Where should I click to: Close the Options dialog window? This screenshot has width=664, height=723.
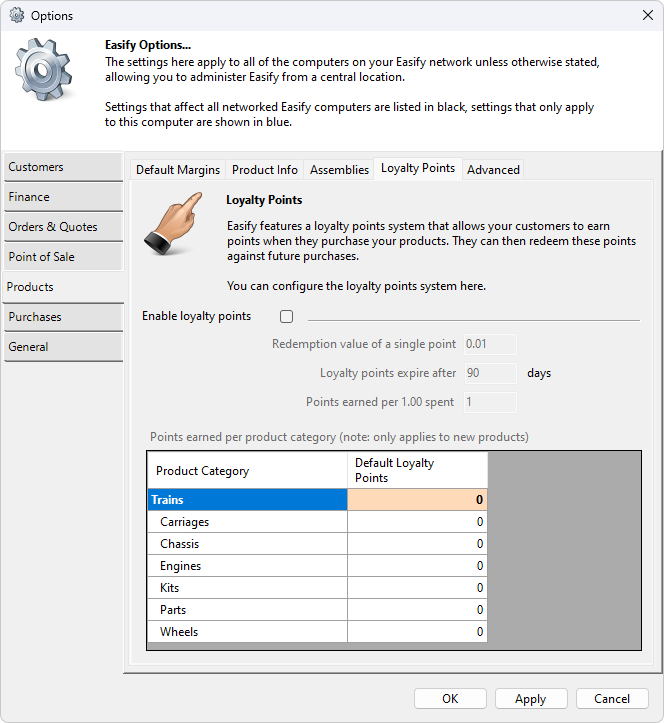pyautogui.click(x=645, y=16)
